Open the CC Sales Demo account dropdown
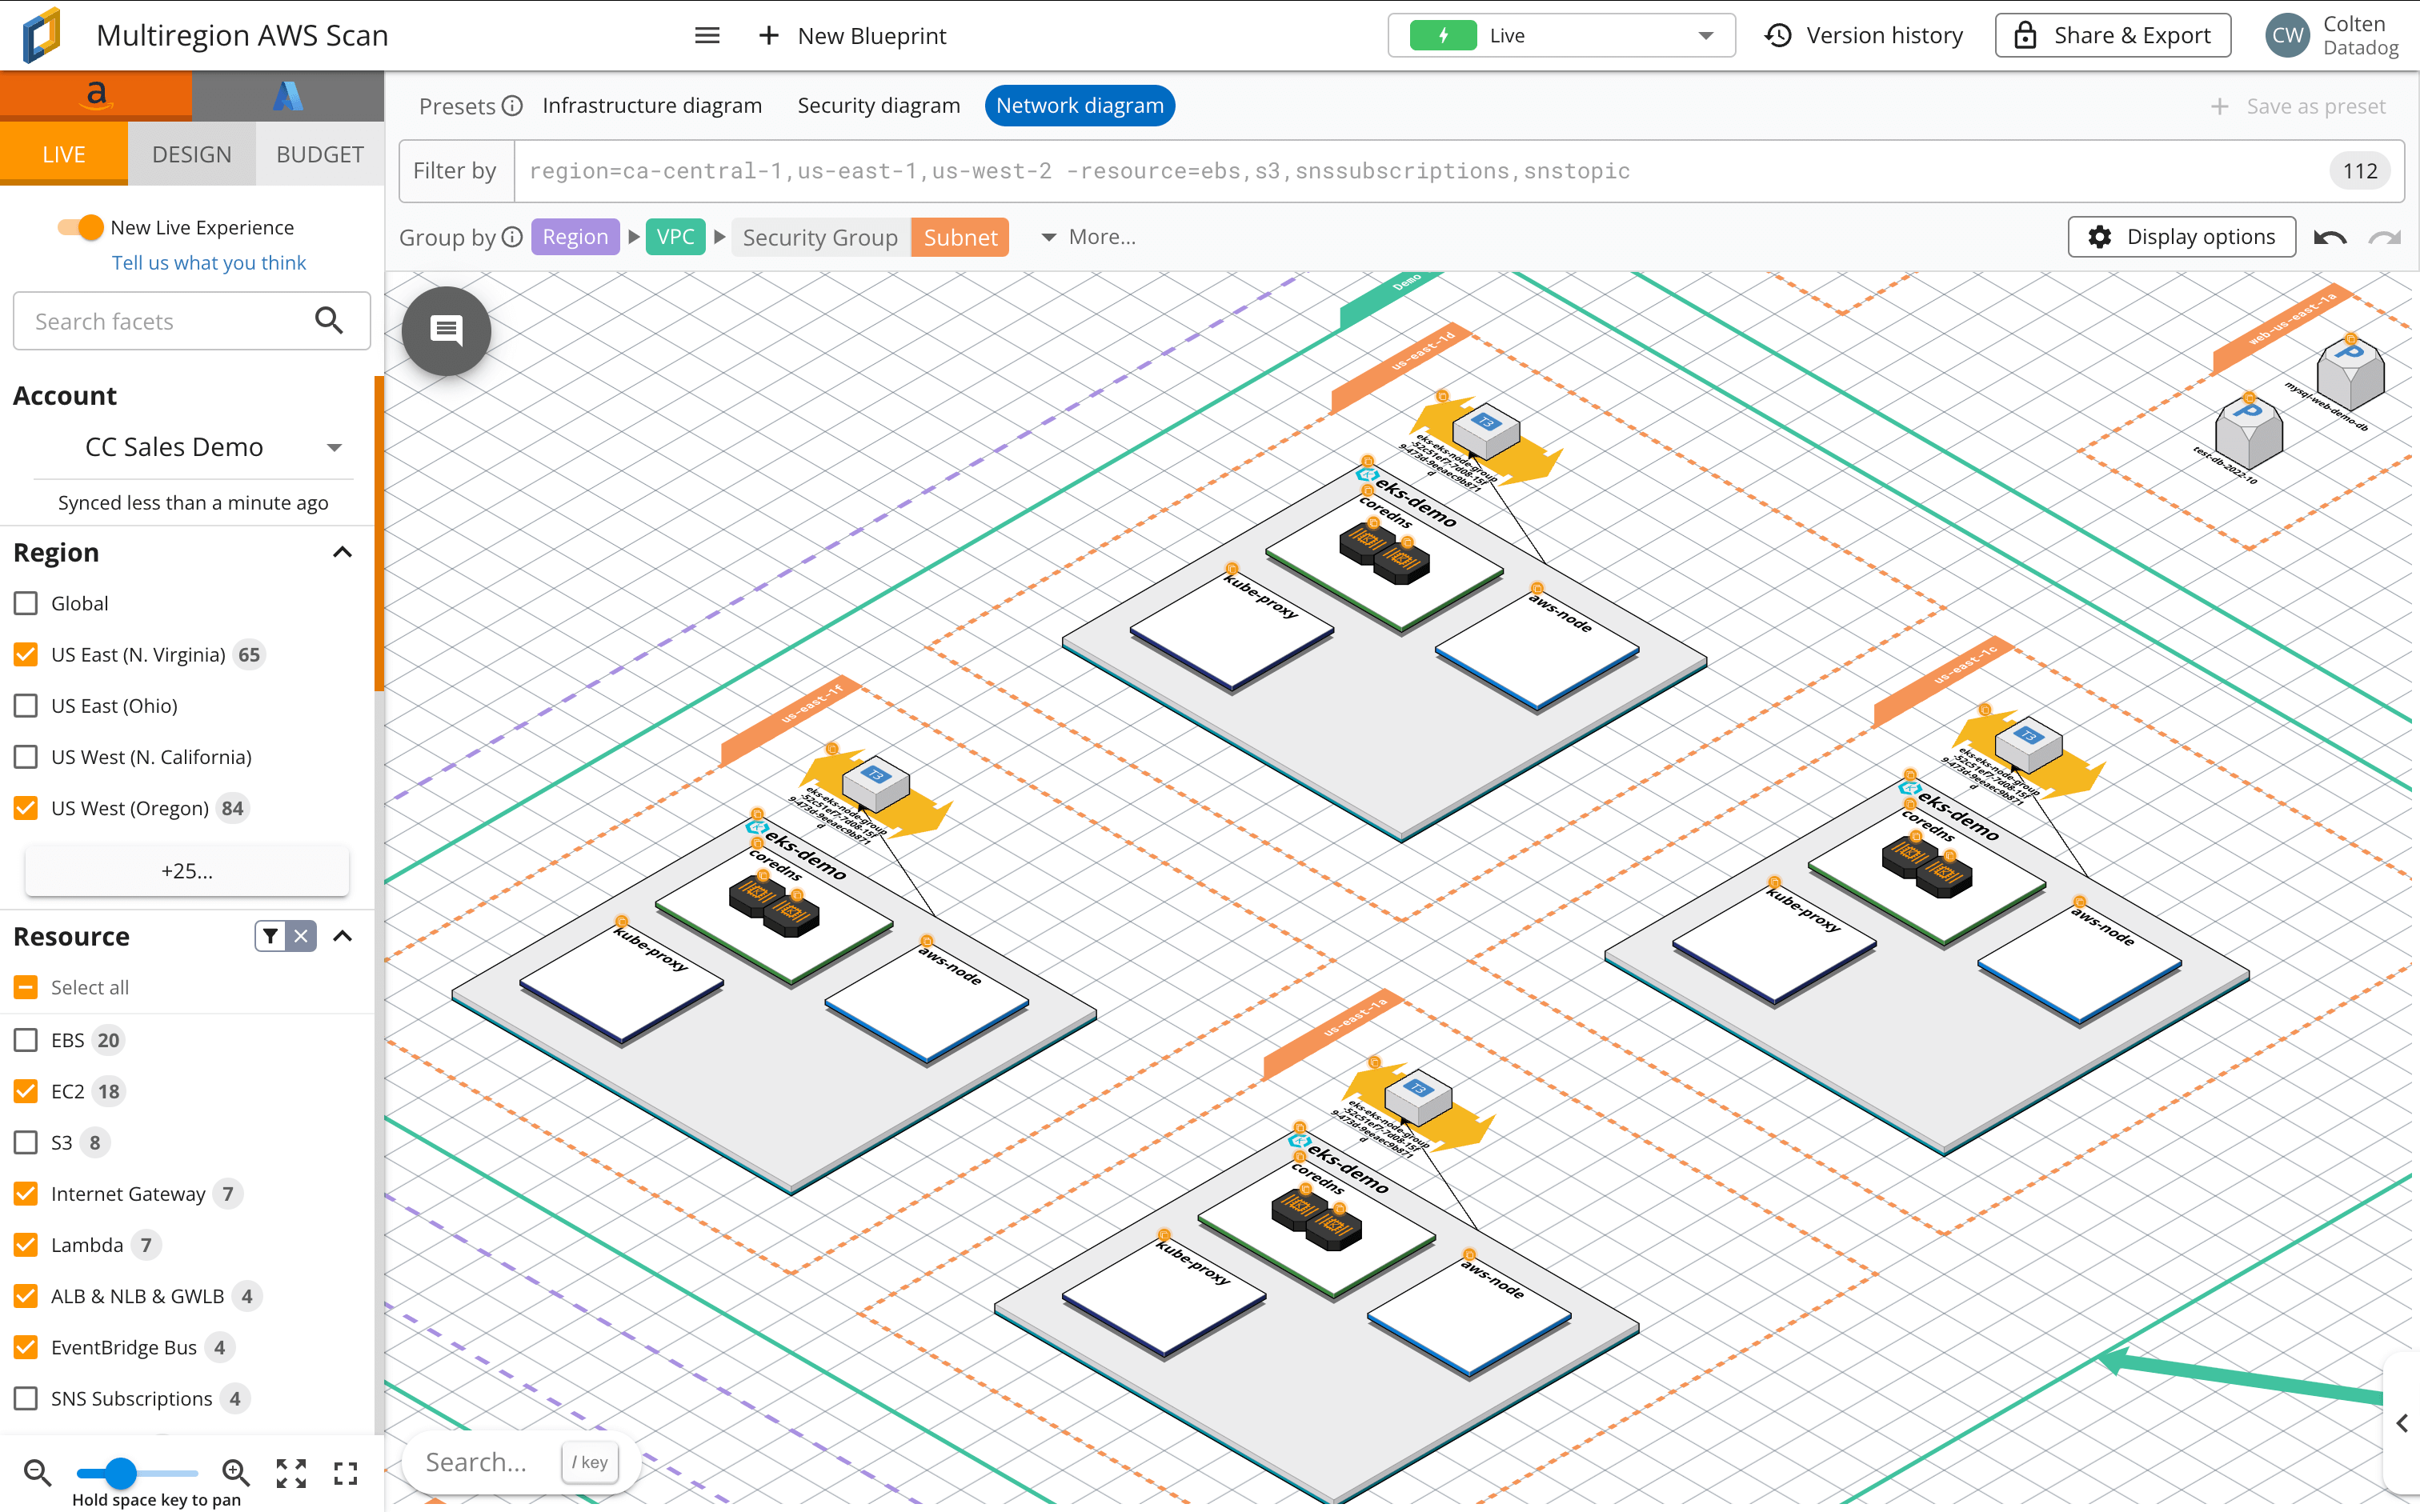The width and height of the screenshot is (2420, 1512). [x=334, y=447]
